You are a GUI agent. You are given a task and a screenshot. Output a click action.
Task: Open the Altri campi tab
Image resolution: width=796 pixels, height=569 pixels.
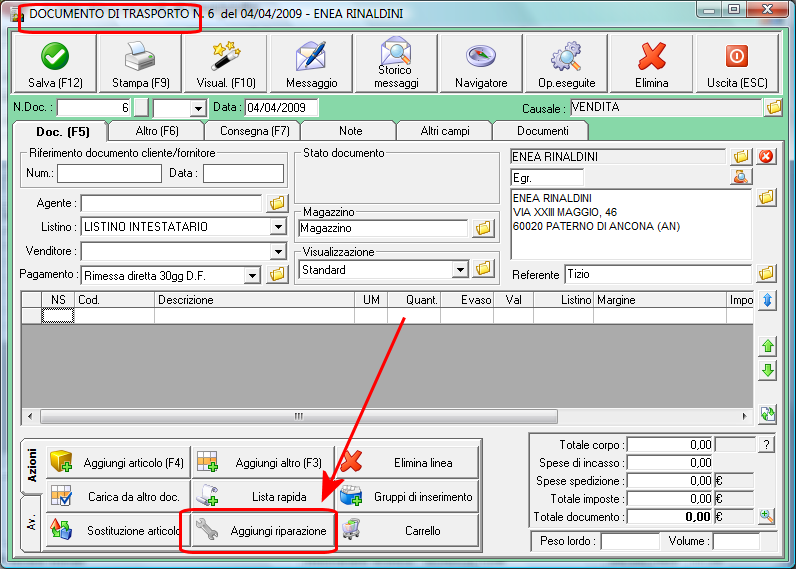click(x=445, y=131)
